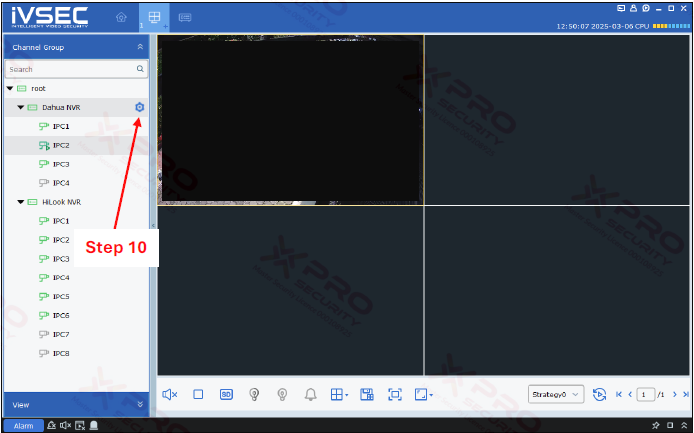This screenshot has height=433, width=694.
Task: Jump to the last page
Action: (686, 394)
